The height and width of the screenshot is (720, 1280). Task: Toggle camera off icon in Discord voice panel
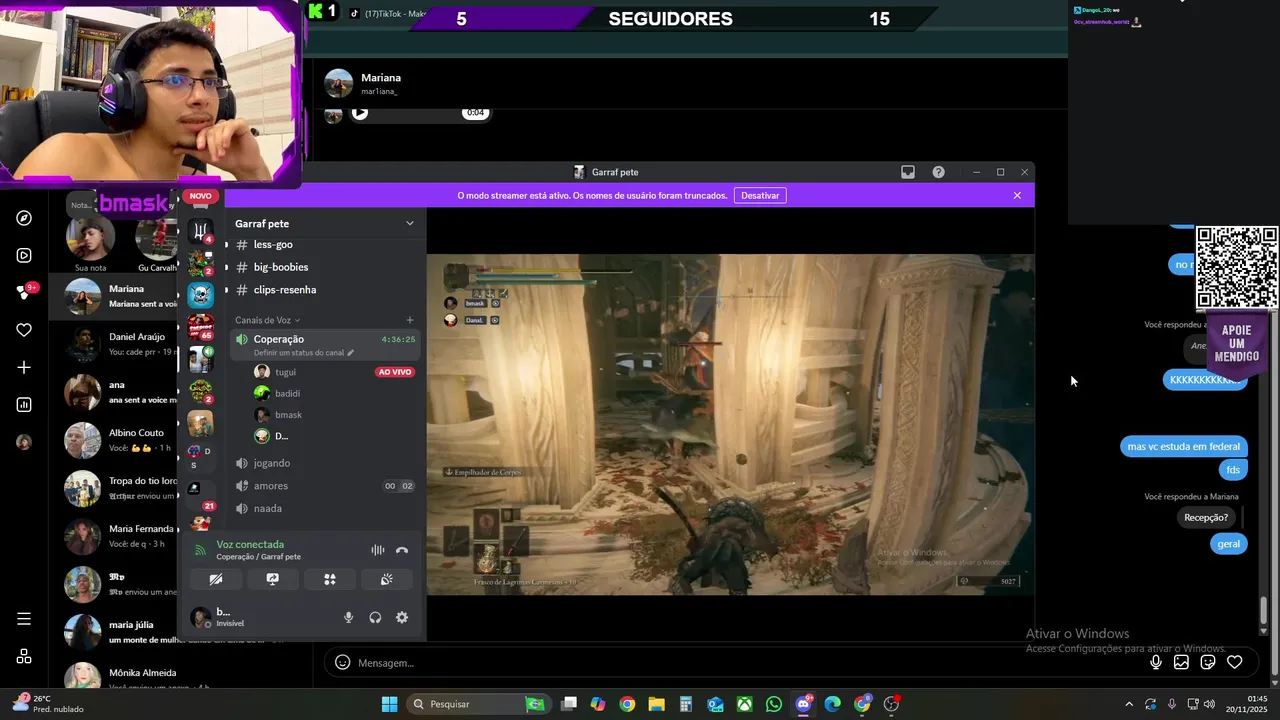coord(216,579)
